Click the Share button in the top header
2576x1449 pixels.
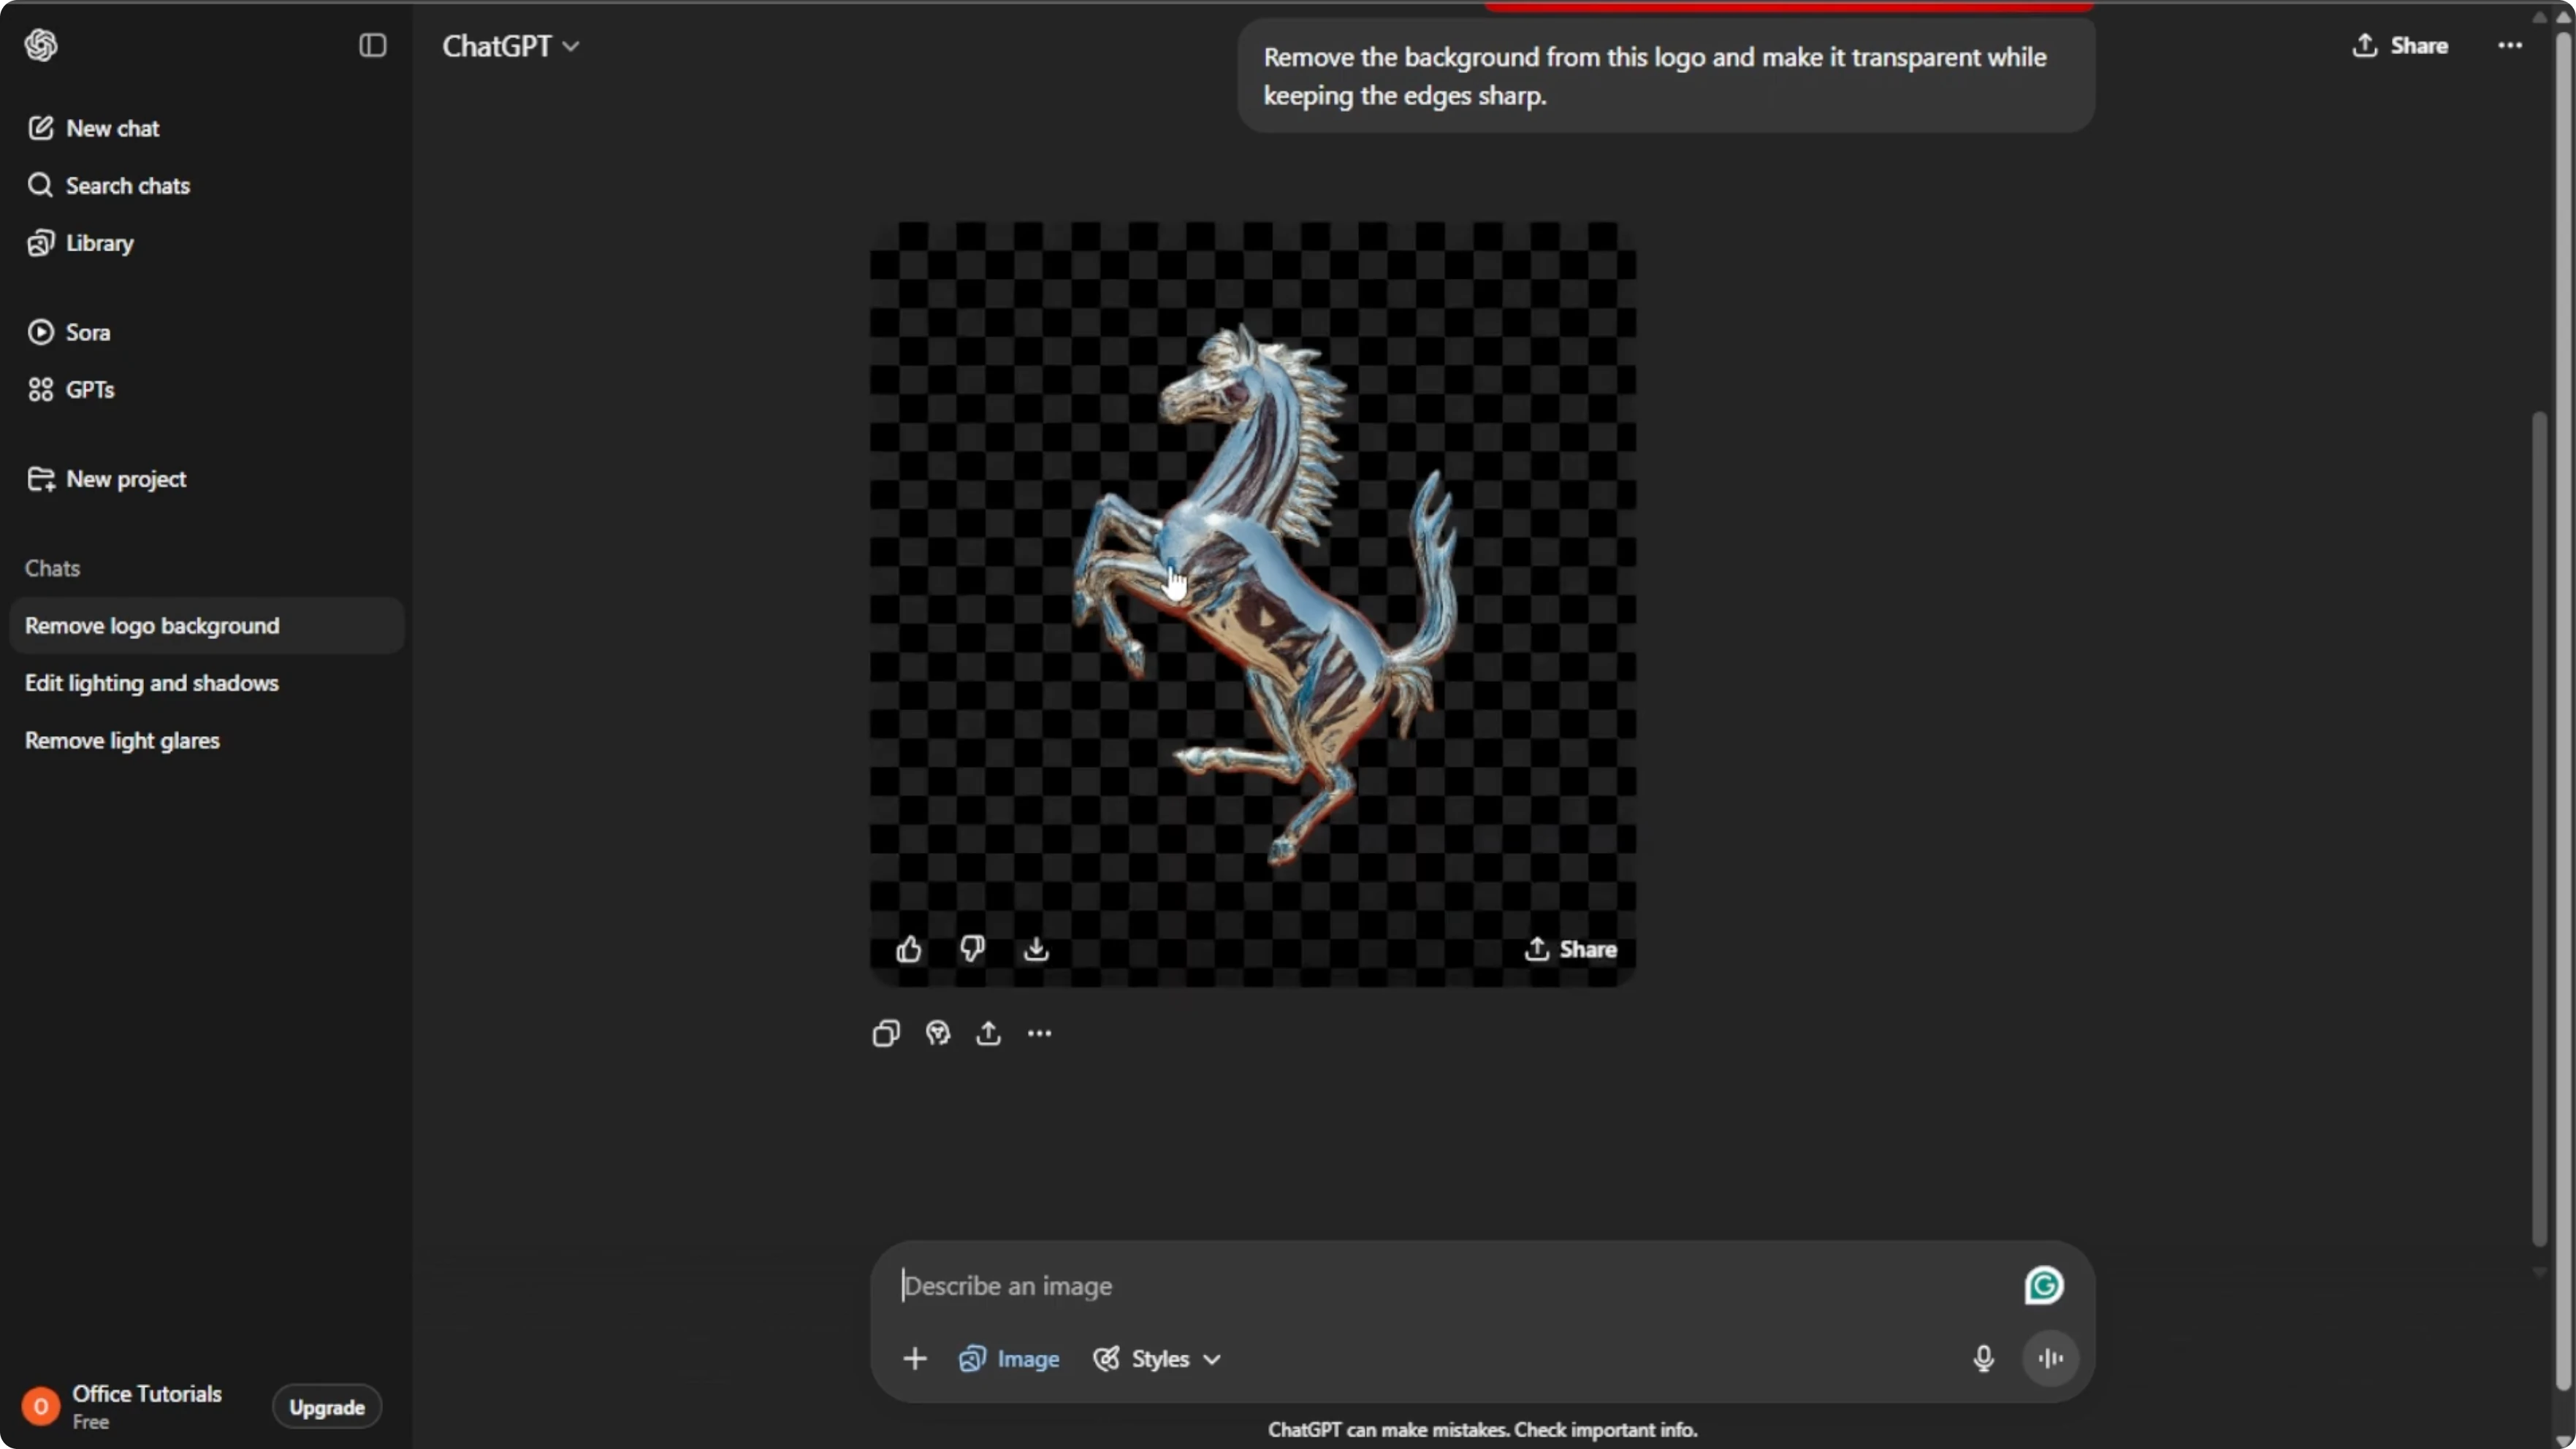click(2400, 46)
